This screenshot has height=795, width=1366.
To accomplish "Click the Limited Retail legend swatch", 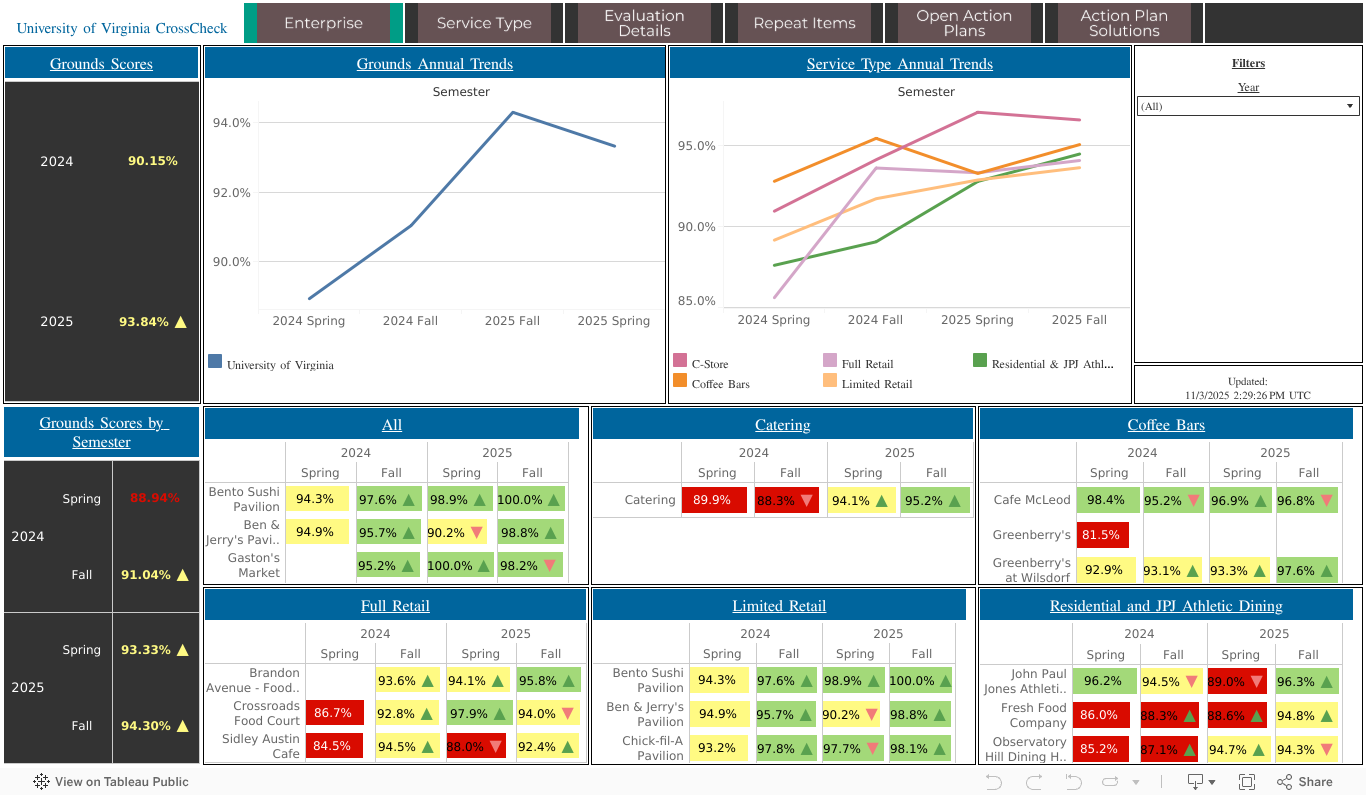I will click(830, 380).
